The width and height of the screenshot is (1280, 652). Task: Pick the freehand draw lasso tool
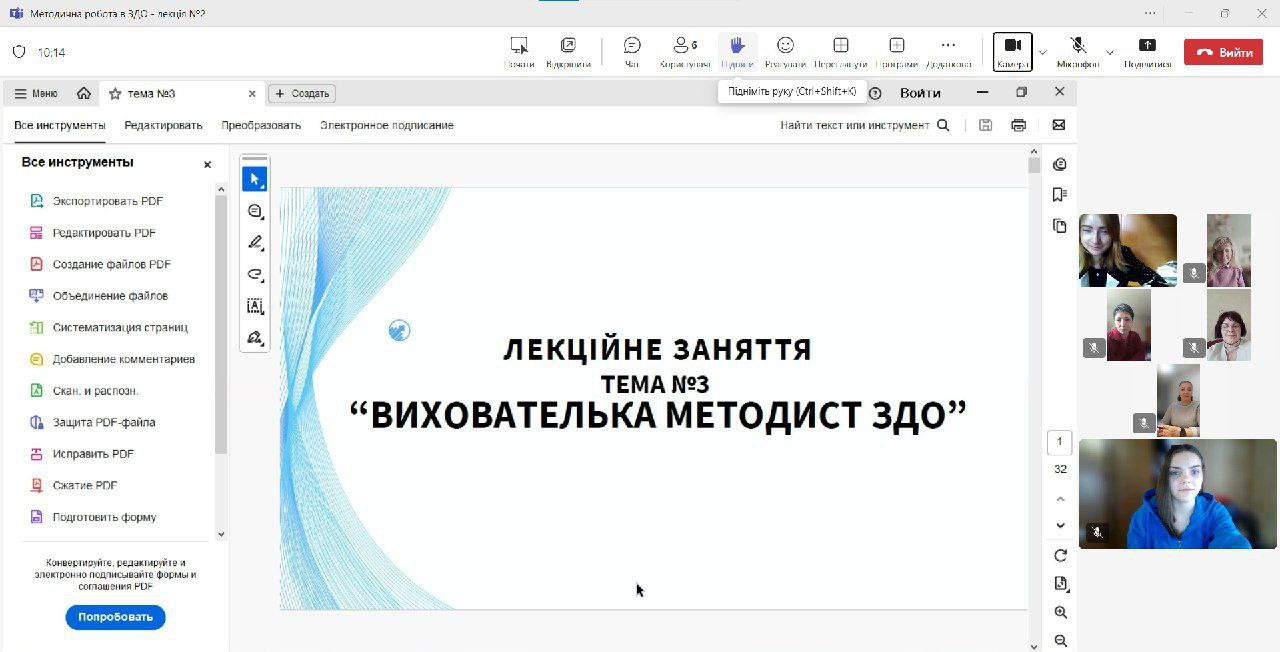255,274
